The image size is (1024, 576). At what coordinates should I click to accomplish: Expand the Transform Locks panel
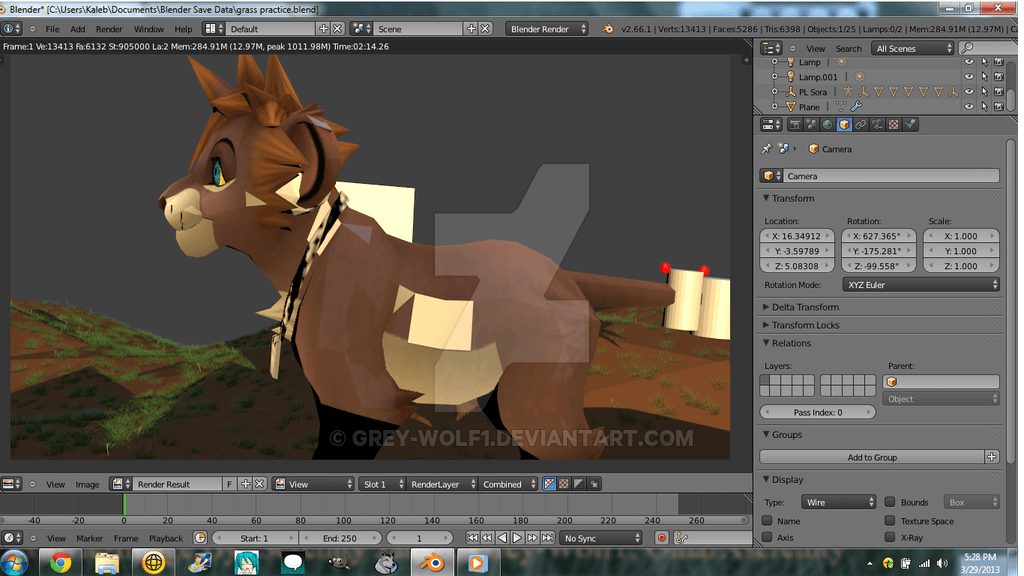801,325
